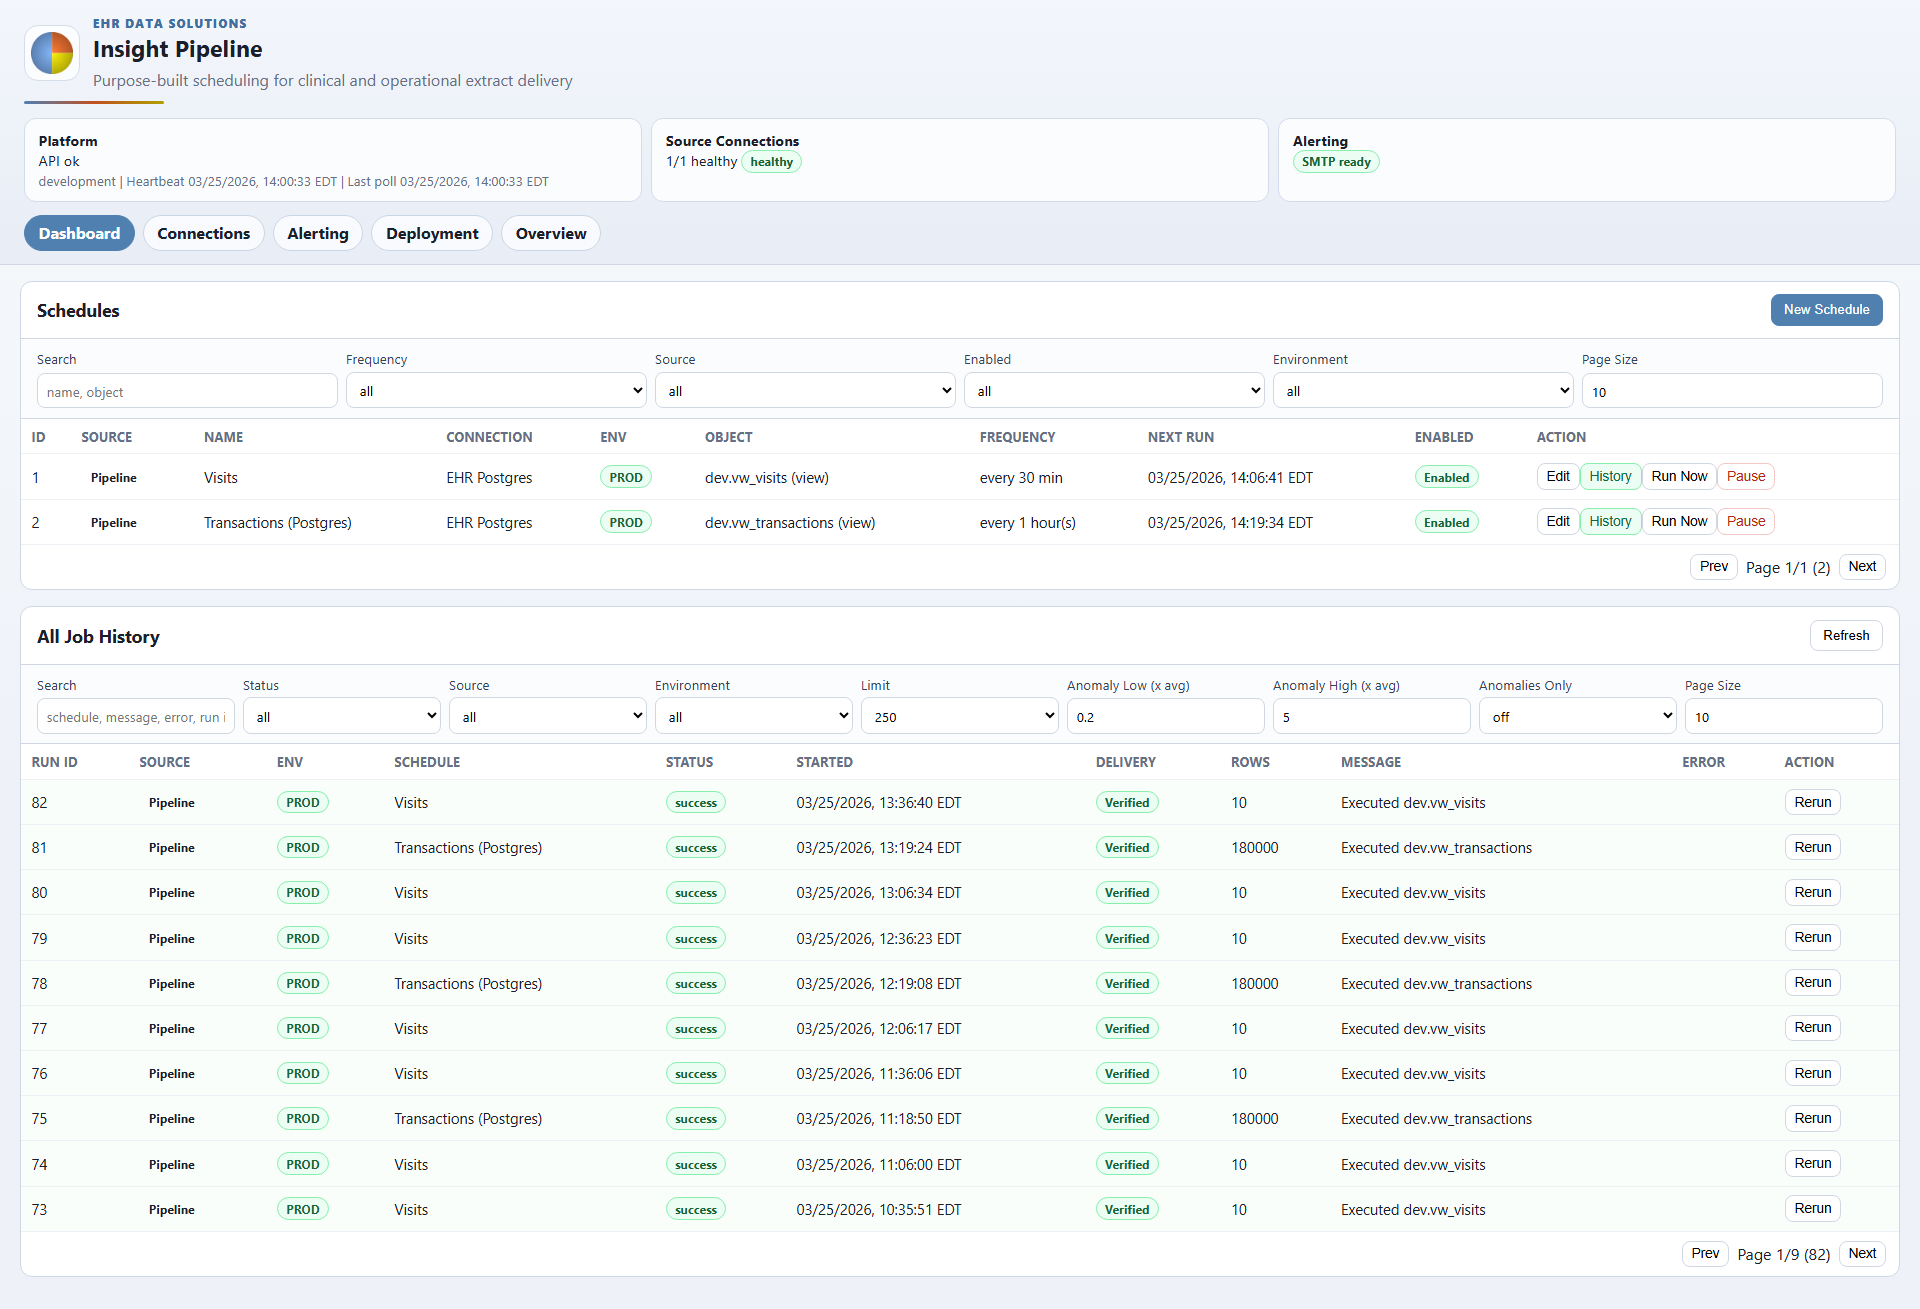
Task: Pause the Visits schedule
Action: tap(1745, 476)
